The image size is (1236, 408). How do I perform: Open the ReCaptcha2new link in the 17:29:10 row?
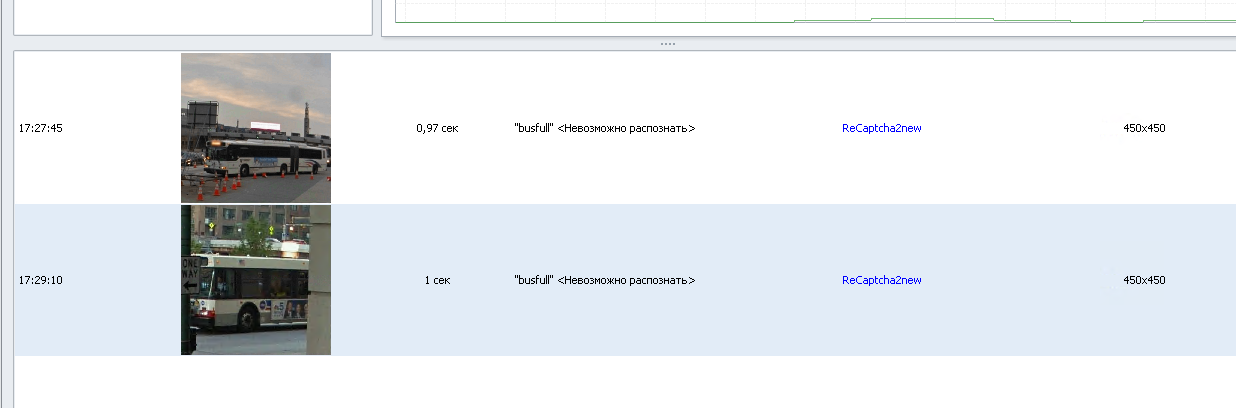point(881,280)
